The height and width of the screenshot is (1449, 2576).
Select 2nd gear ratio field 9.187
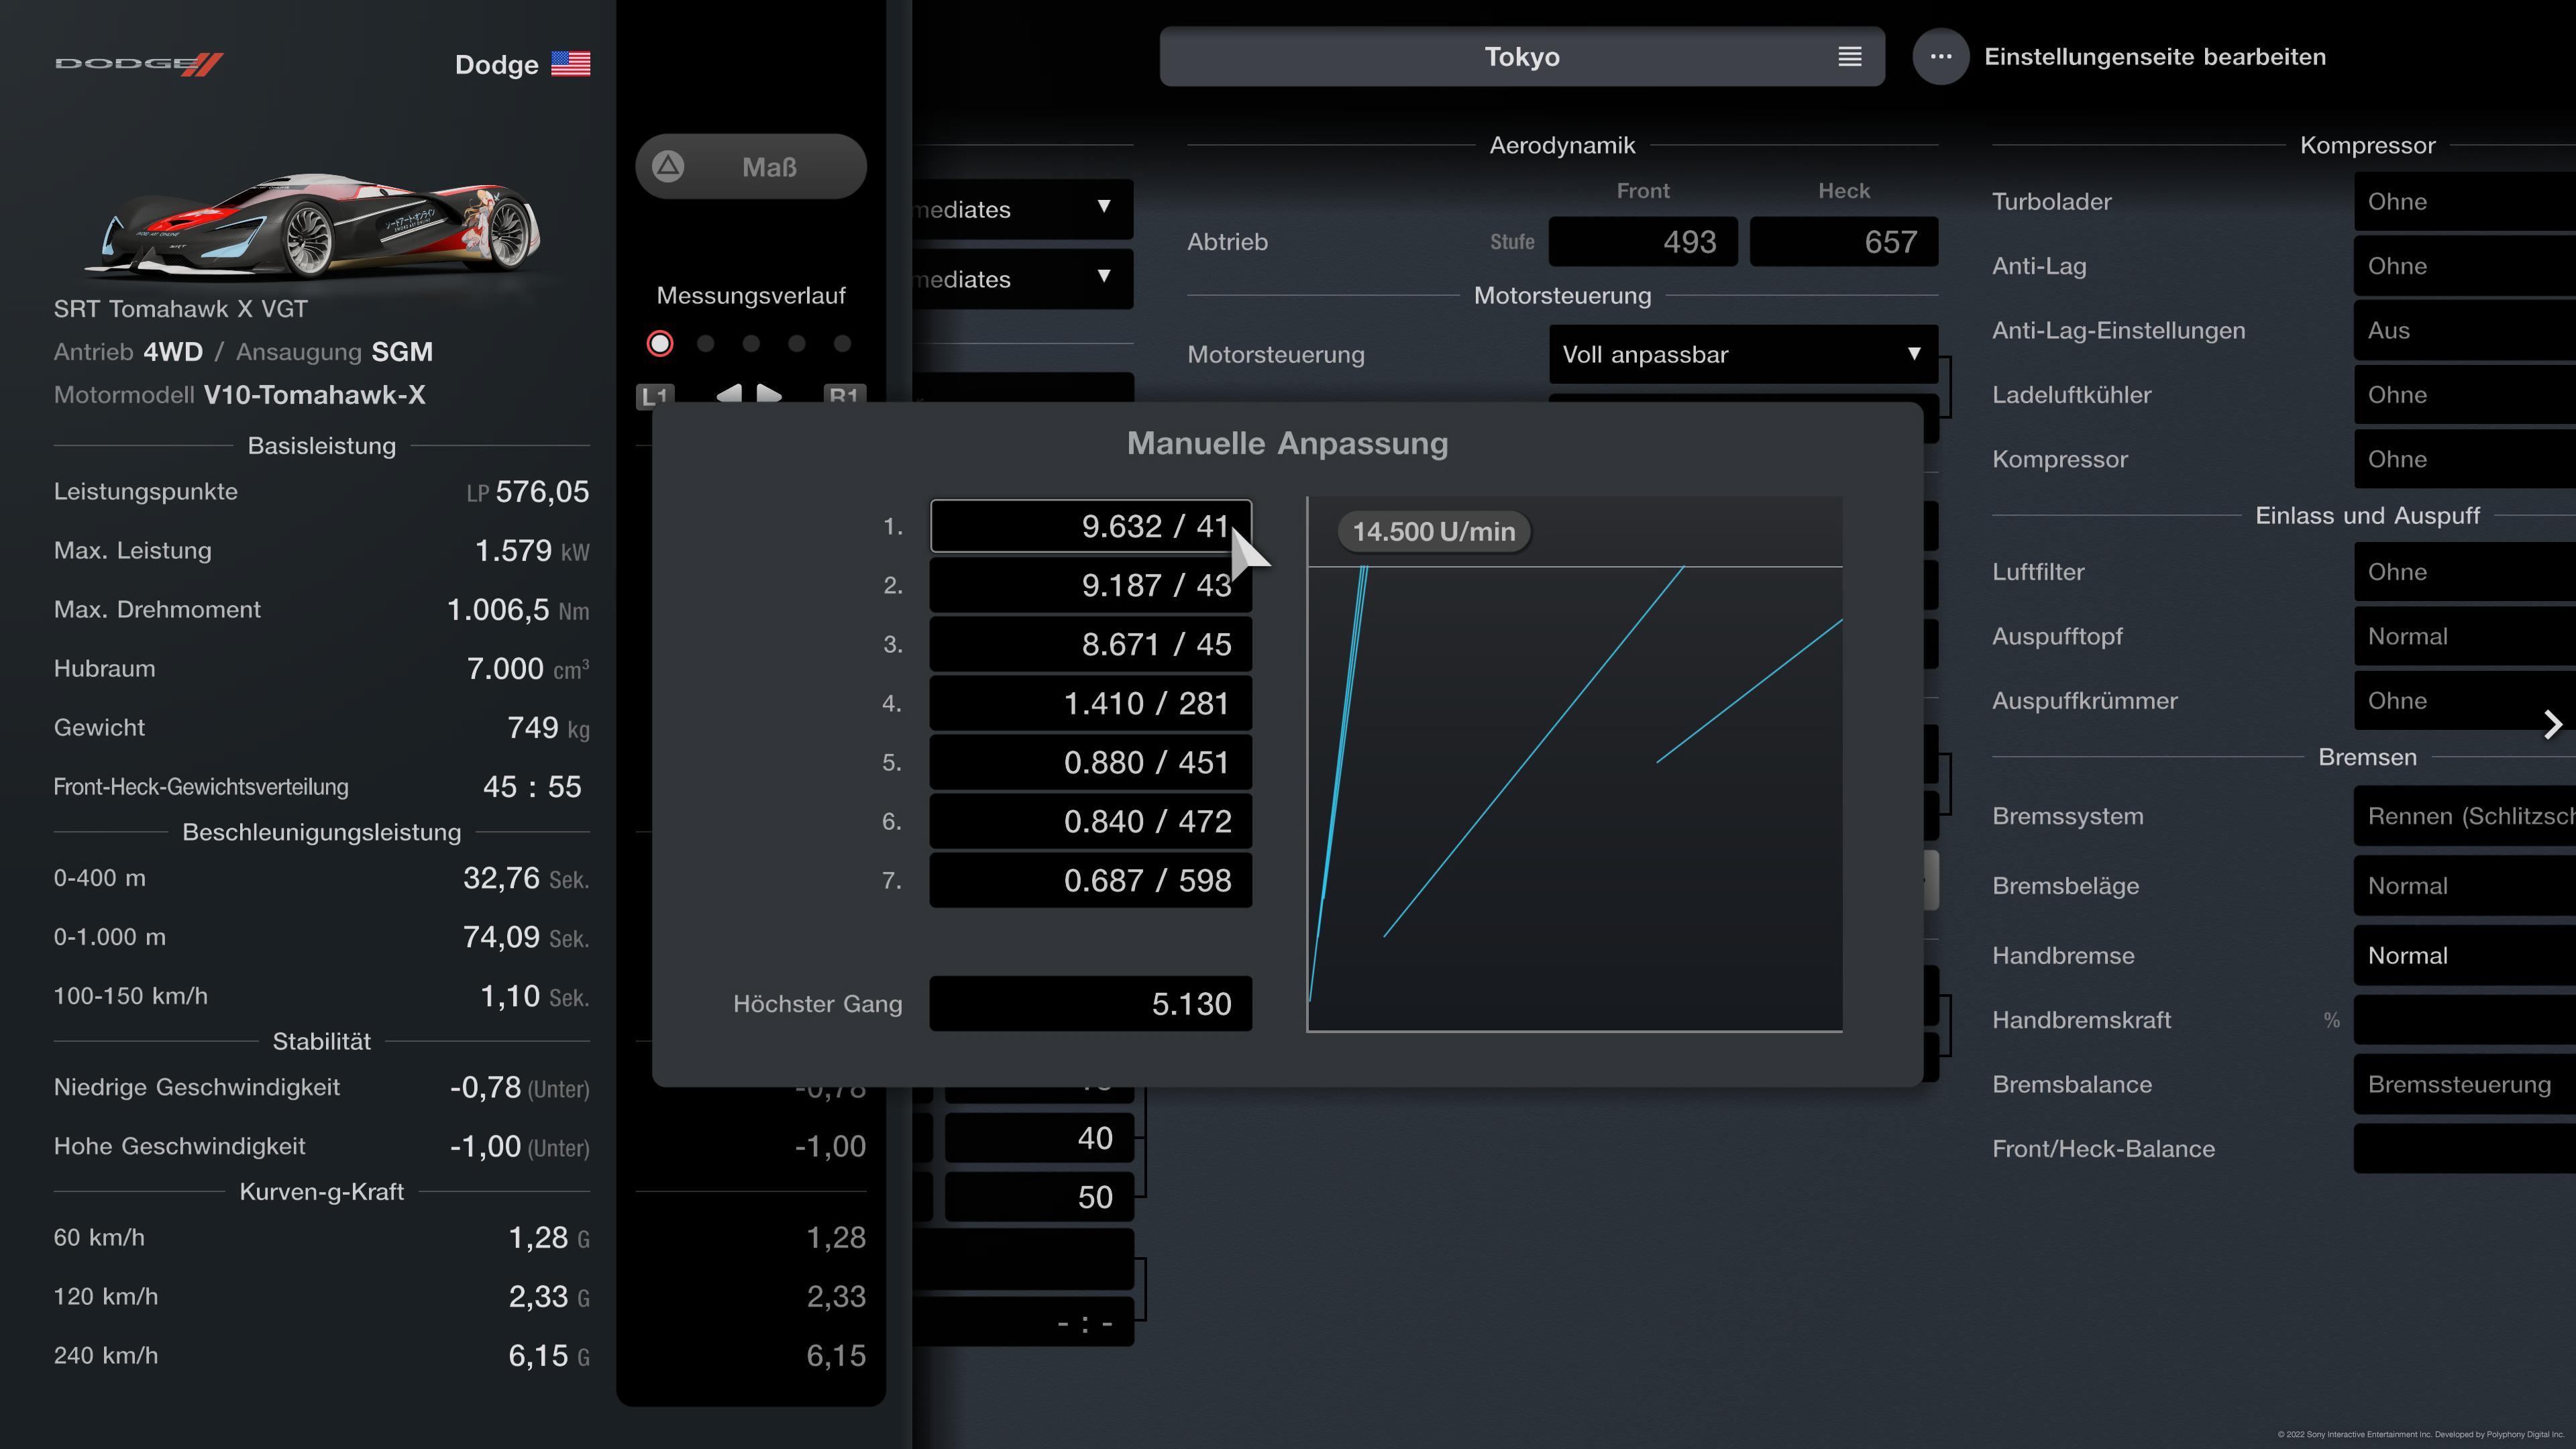(x=1090, y=585)
